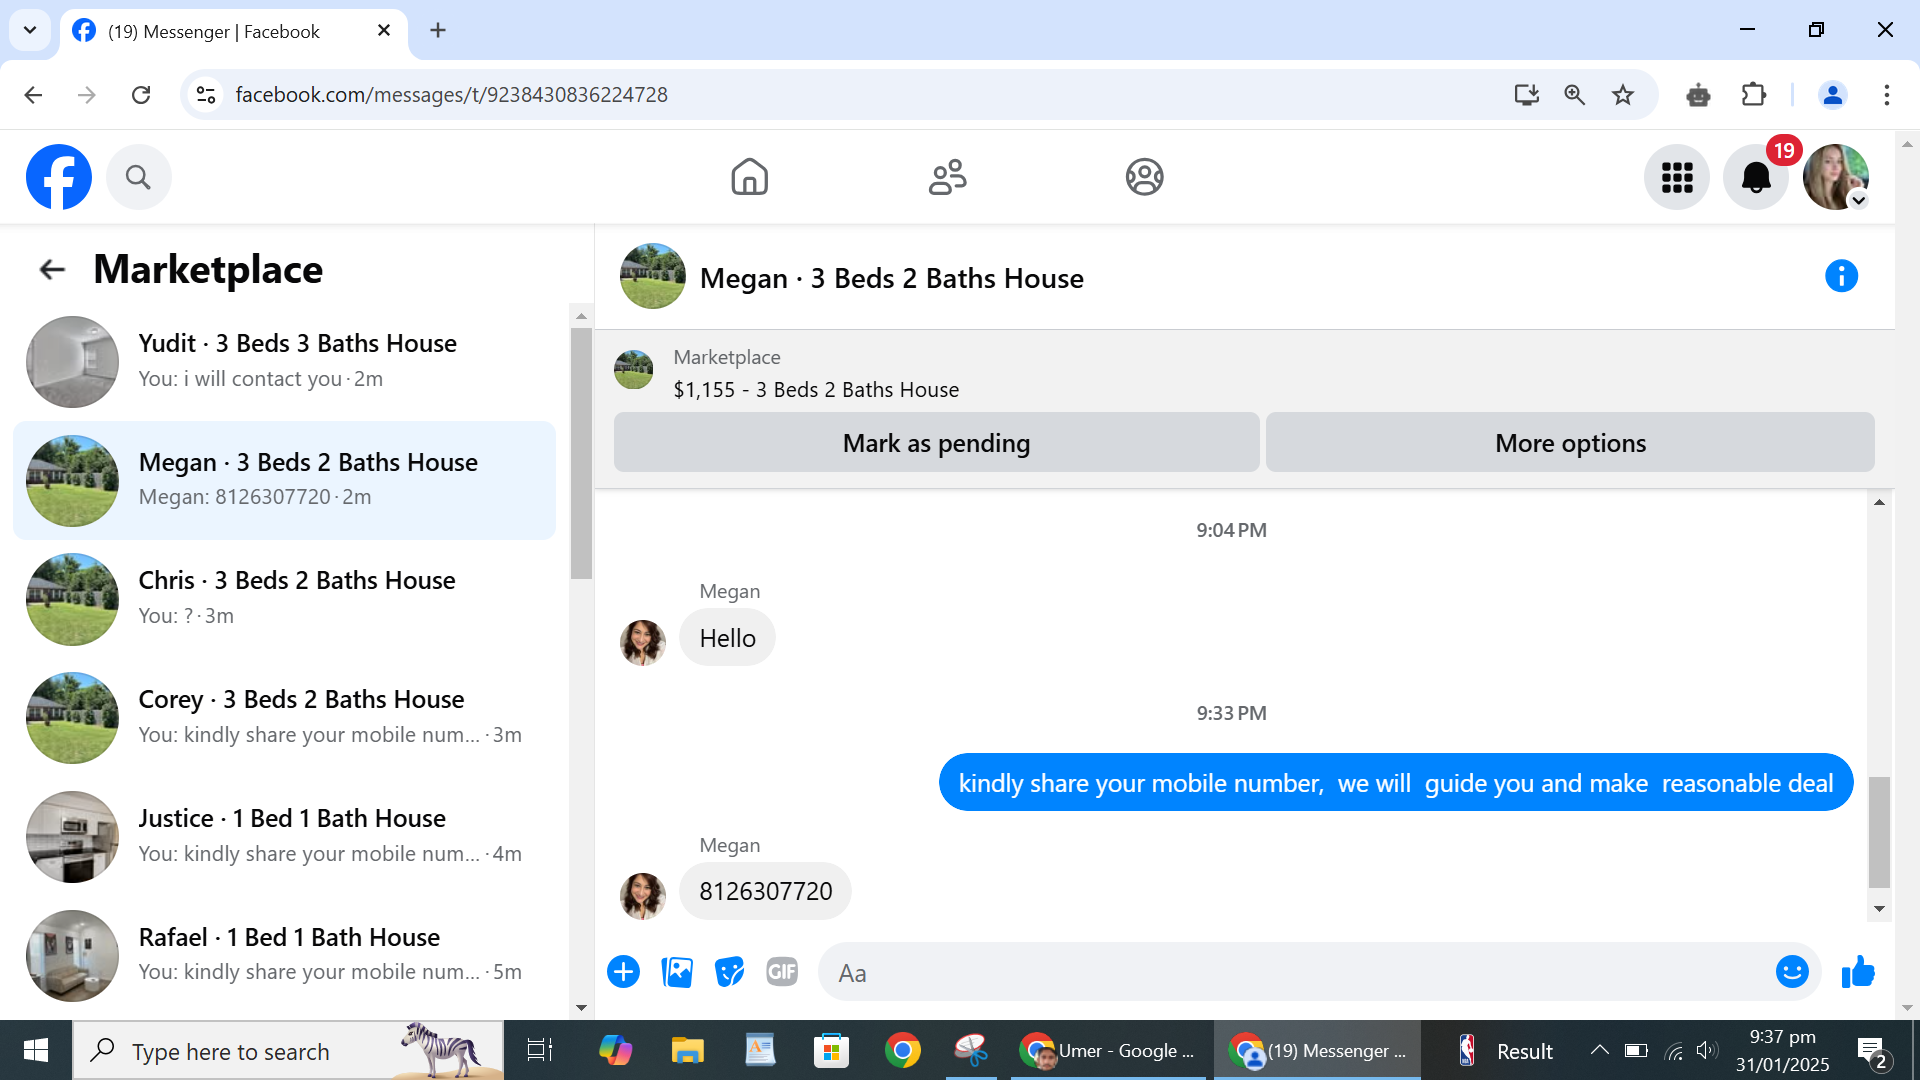The image size is (1920, 1080).
Task: Show hidden system tray icons
Action: (x=1599, y=1050)
